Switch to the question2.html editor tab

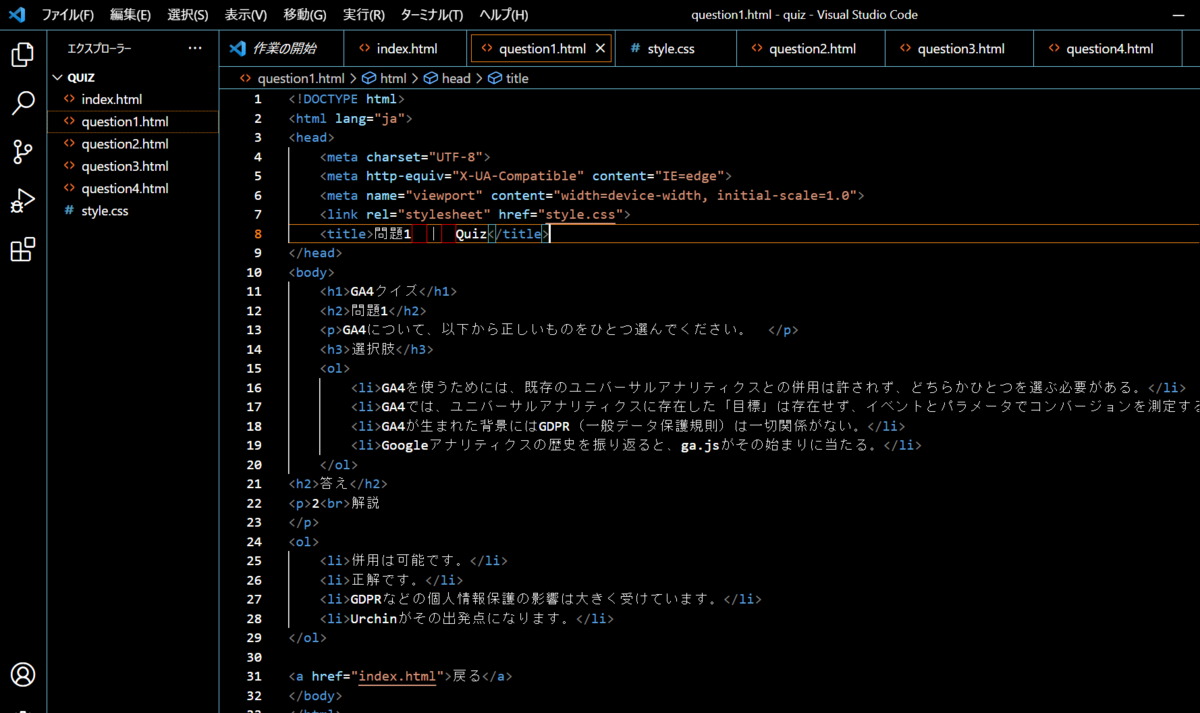(x=811, y=48)
